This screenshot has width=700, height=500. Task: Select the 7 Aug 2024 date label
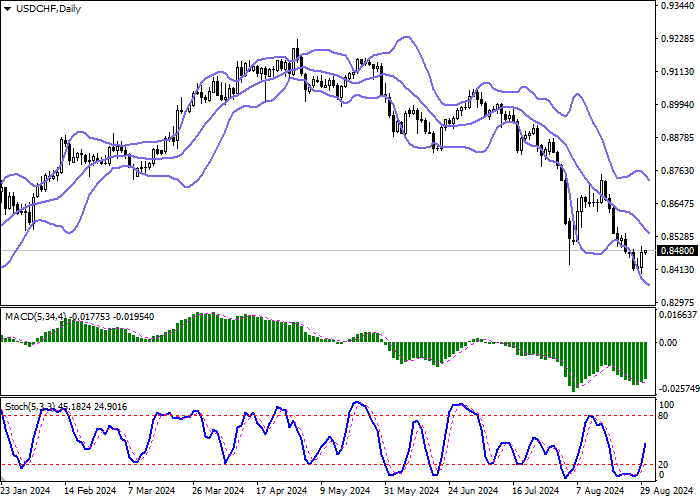[x=600, y=491]
